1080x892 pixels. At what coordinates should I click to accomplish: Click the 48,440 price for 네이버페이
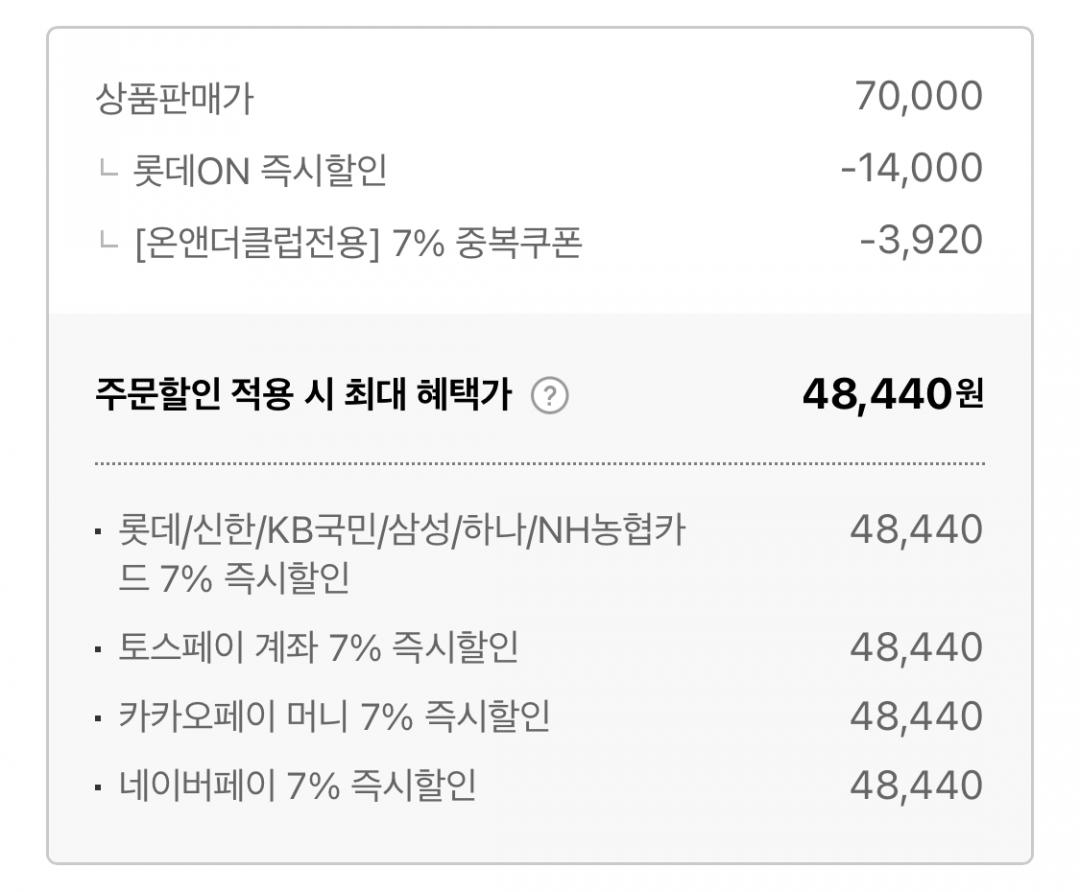pyautogui.click(x=916, y=786)
